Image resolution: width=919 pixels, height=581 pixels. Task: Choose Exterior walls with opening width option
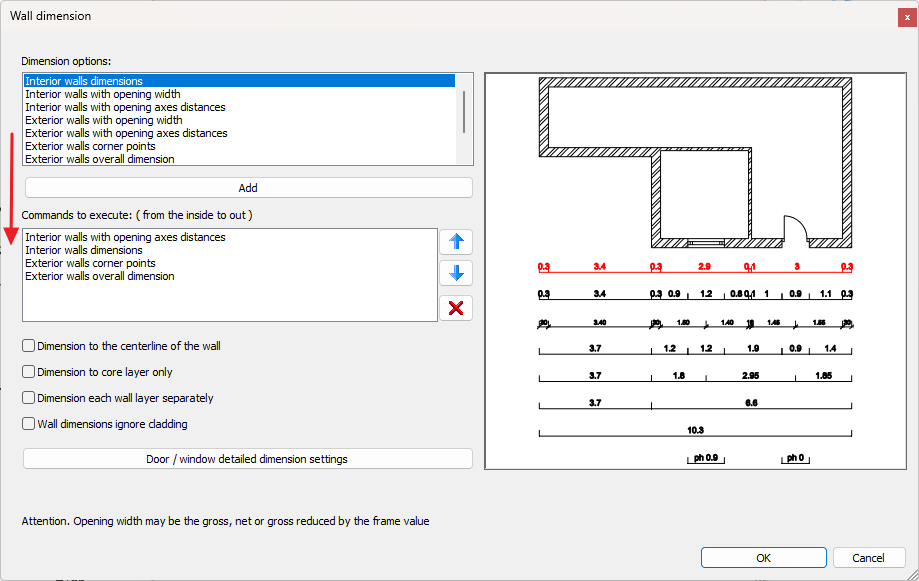click(103, 120)
